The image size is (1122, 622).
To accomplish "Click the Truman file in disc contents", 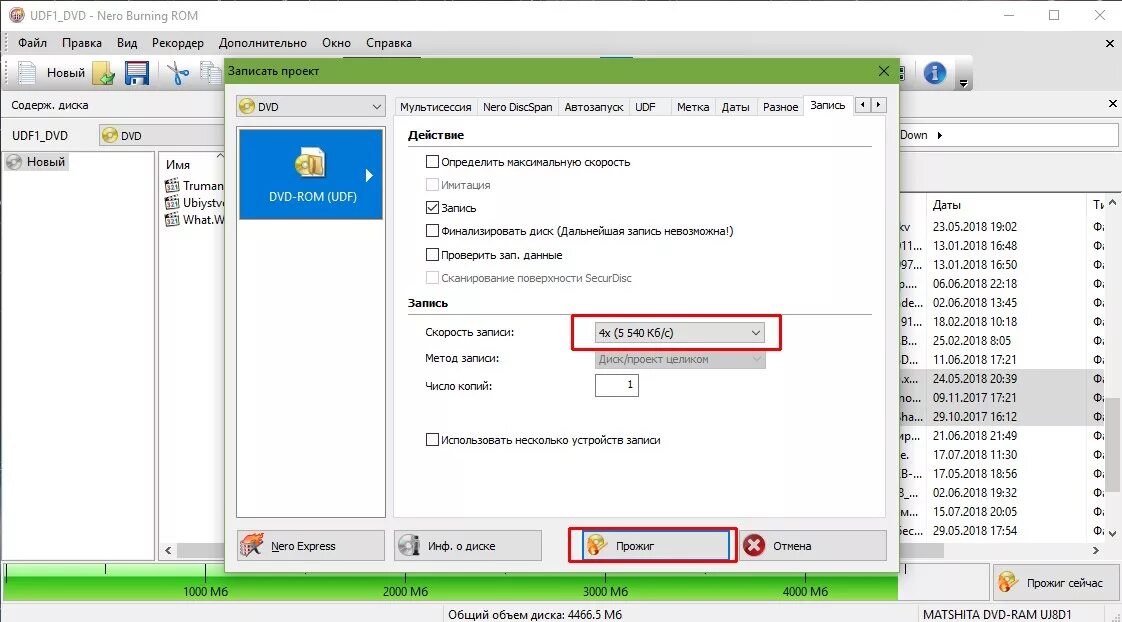I will (x=195, y=185).
